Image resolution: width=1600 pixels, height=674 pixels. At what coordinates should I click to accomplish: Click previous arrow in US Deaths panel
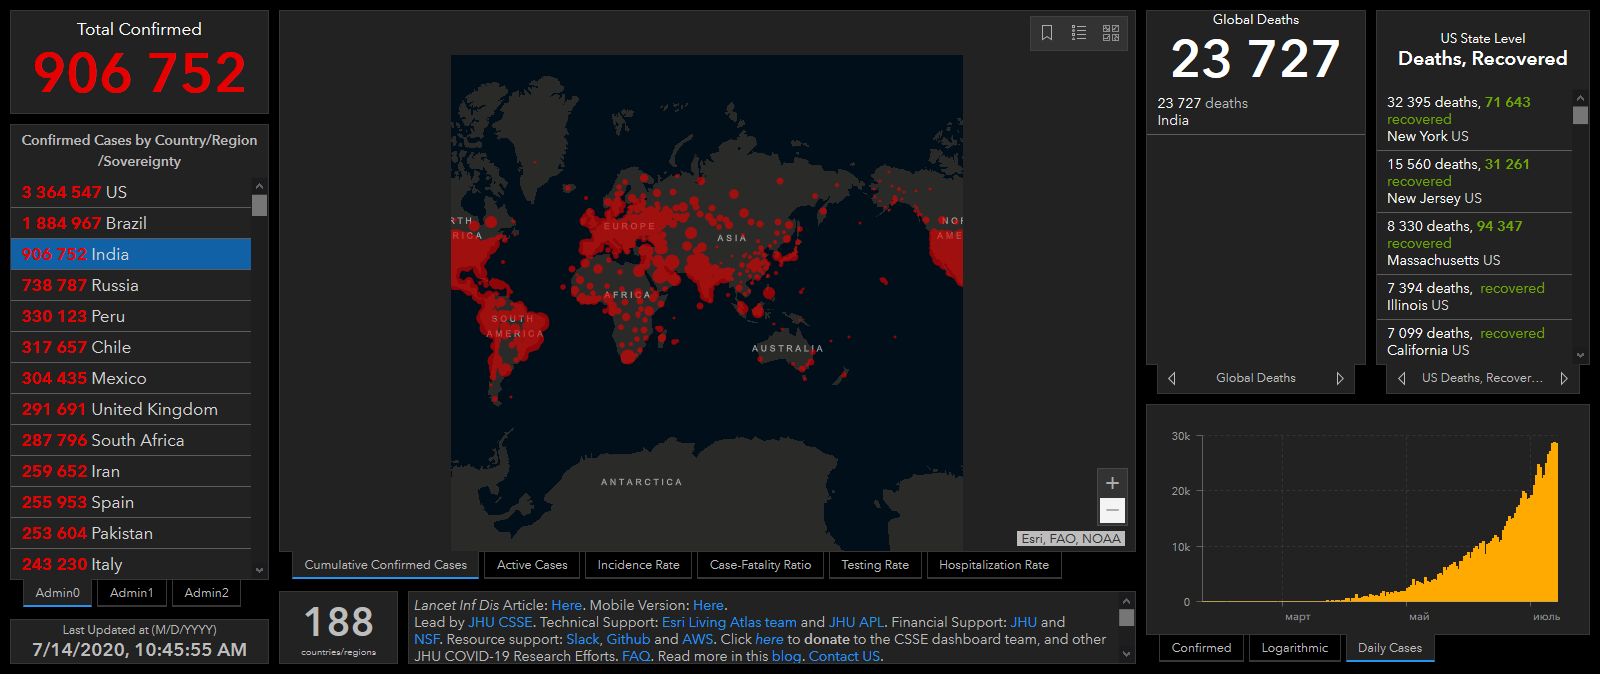tap(1402, 378)
